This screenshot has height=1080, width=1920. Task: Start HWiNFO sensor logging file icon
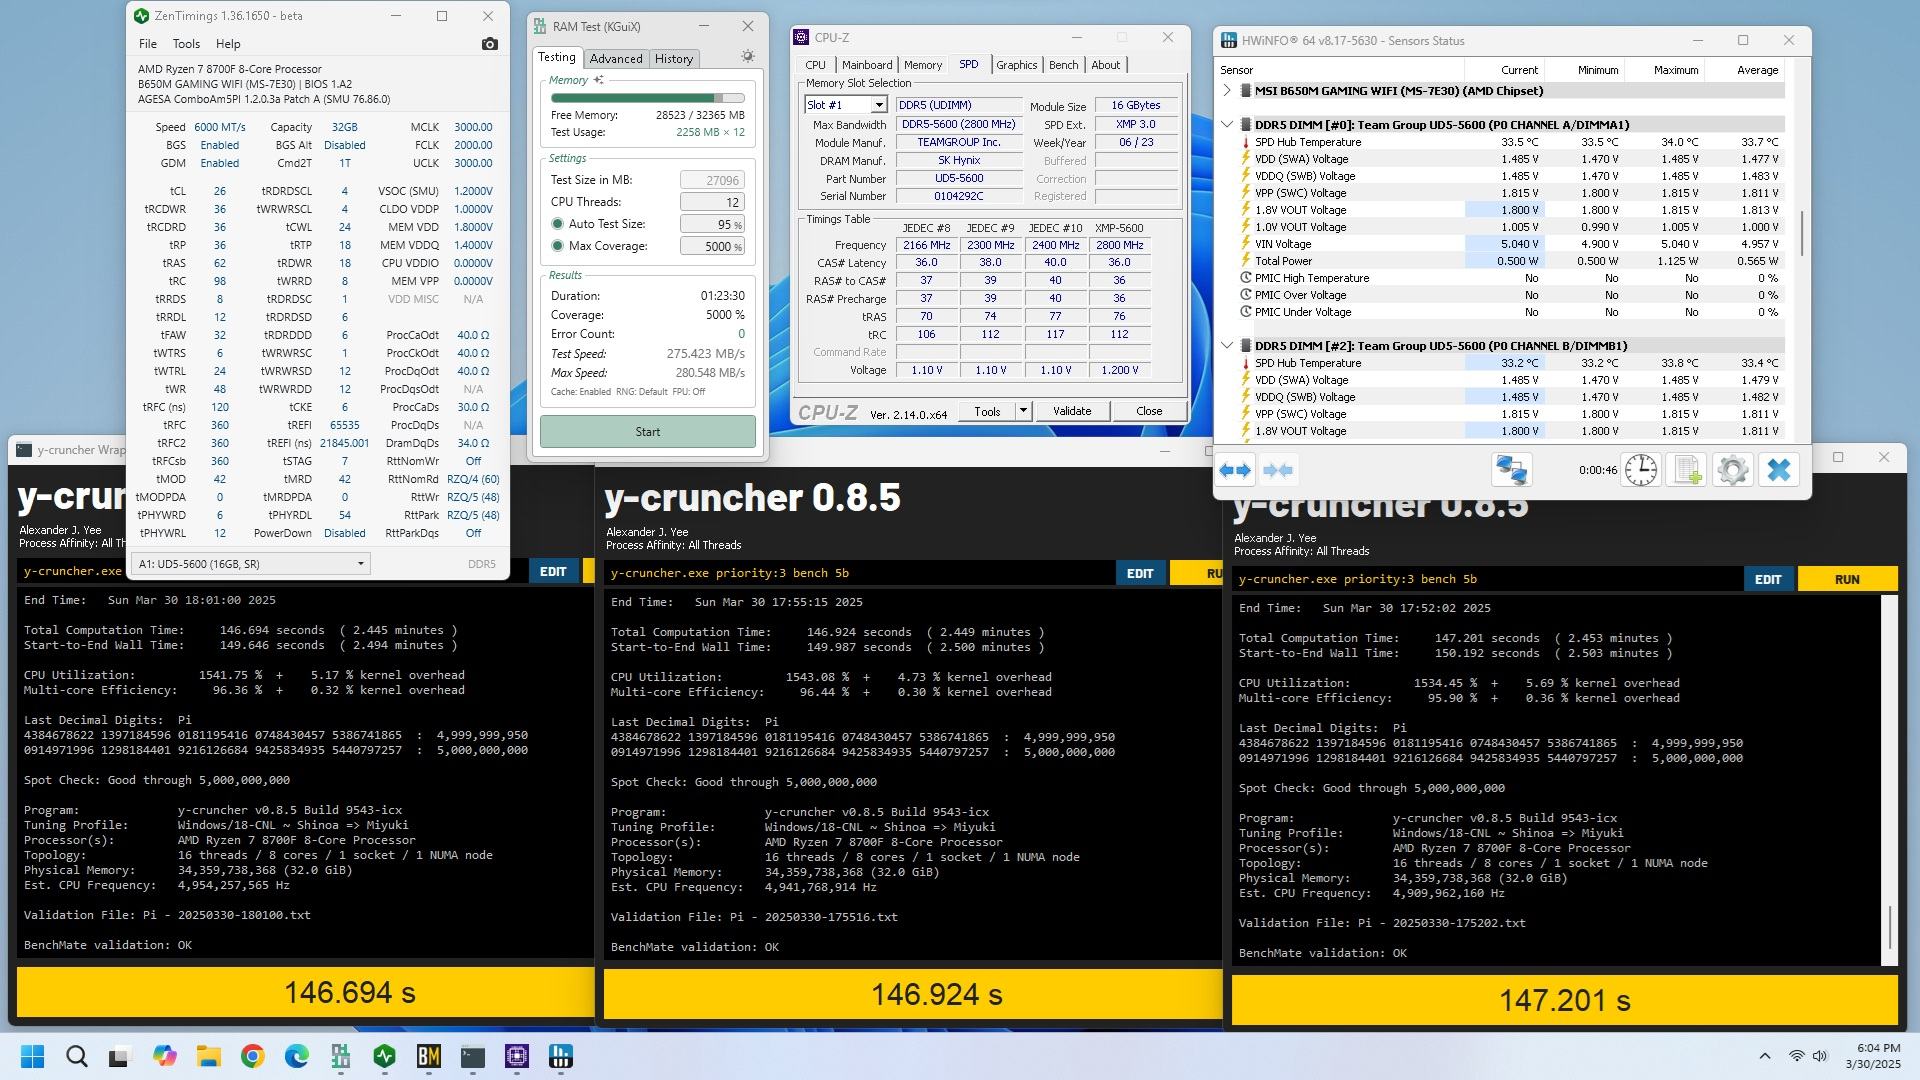tap(1686, 470)
